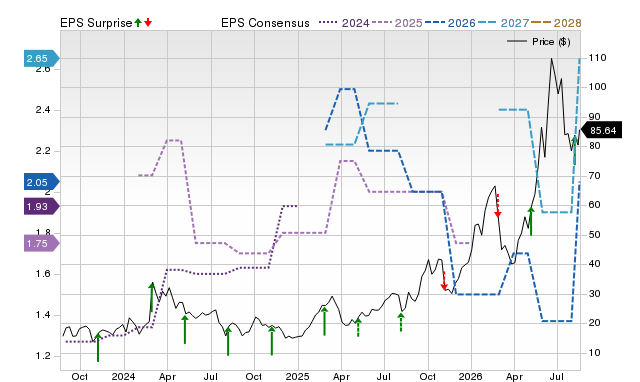
Task: Click the 2026 label on the time axis
Action: click(471, 376)
